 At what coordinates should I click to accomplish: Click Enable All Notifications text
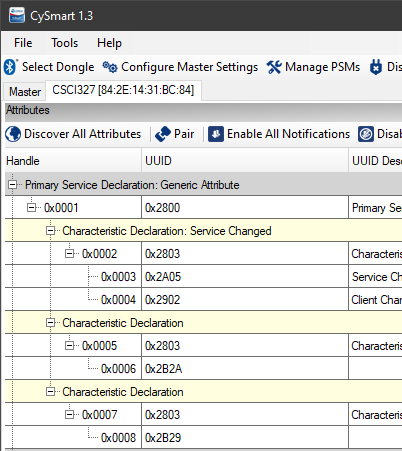click(288, 134)
